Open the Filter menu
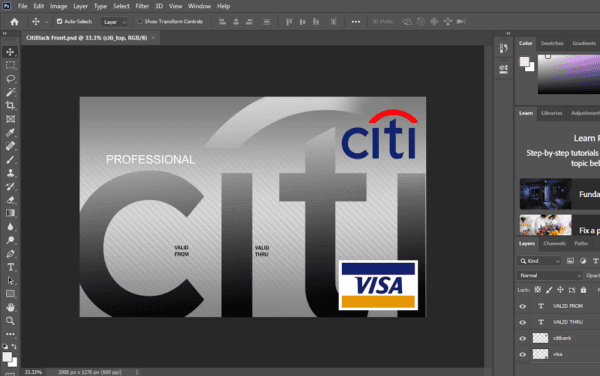Screen dimensions: 600x376 point(142,6)
